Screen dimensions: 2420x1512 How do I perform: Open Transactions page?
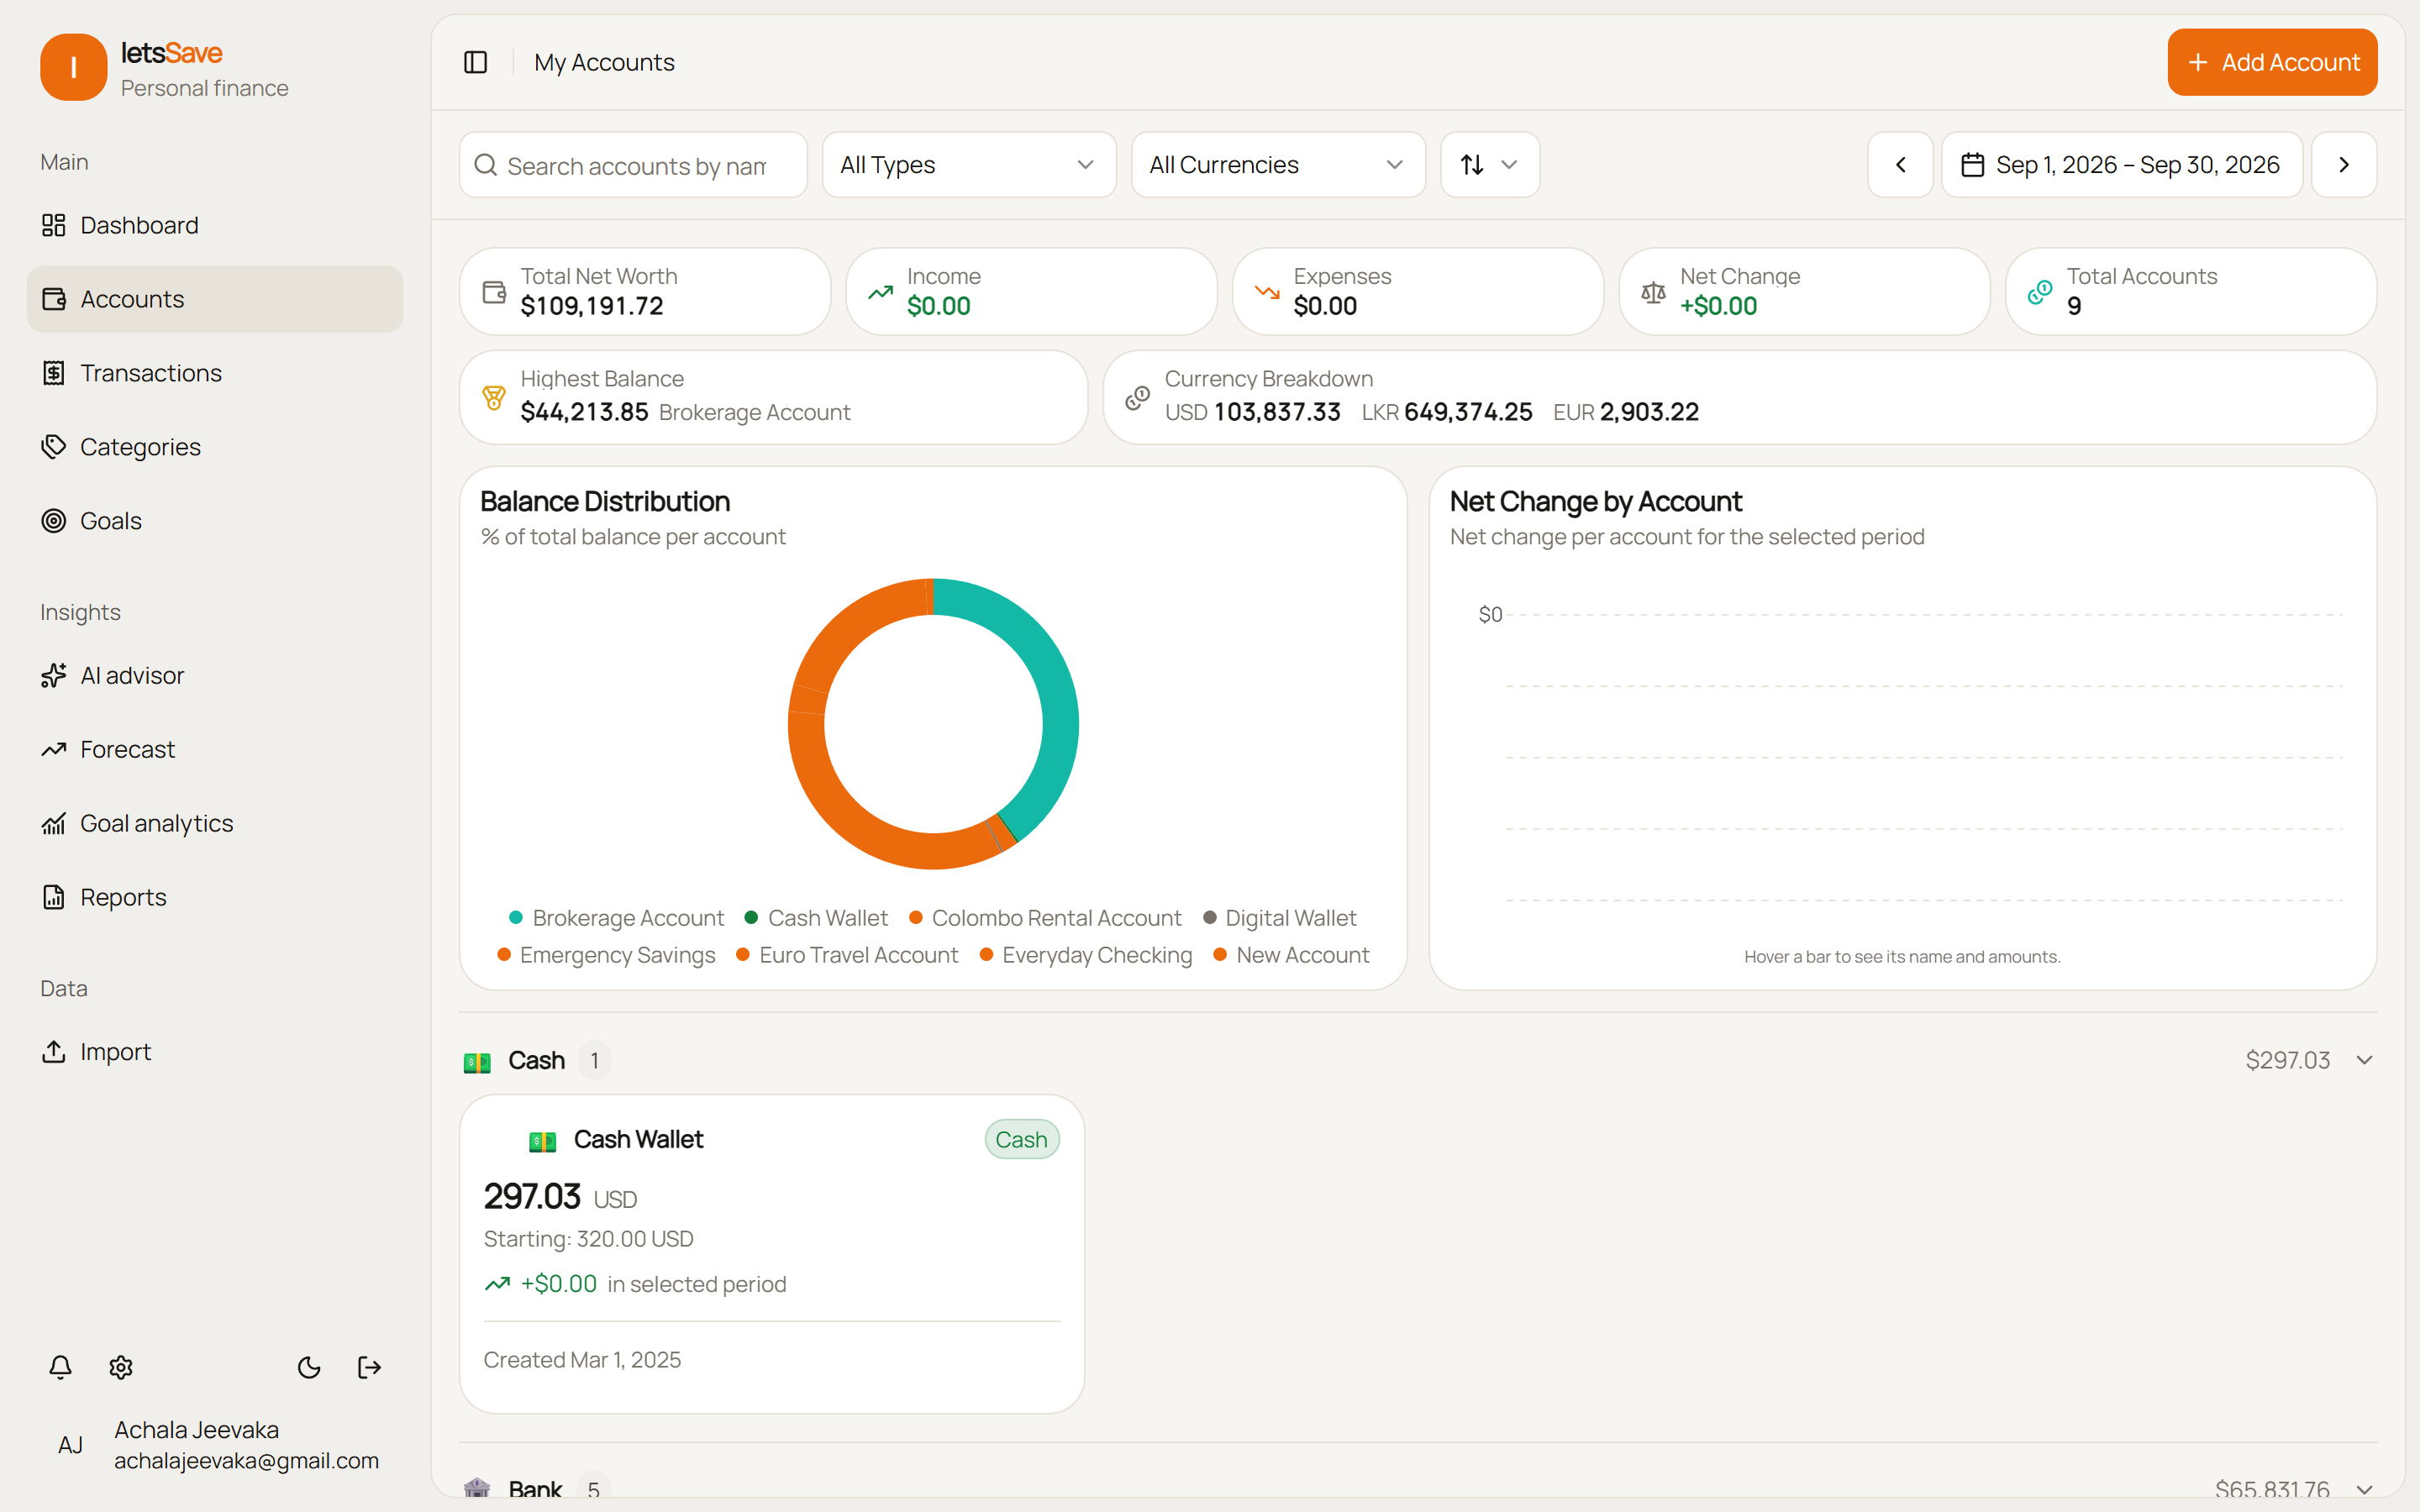(215, 373)
